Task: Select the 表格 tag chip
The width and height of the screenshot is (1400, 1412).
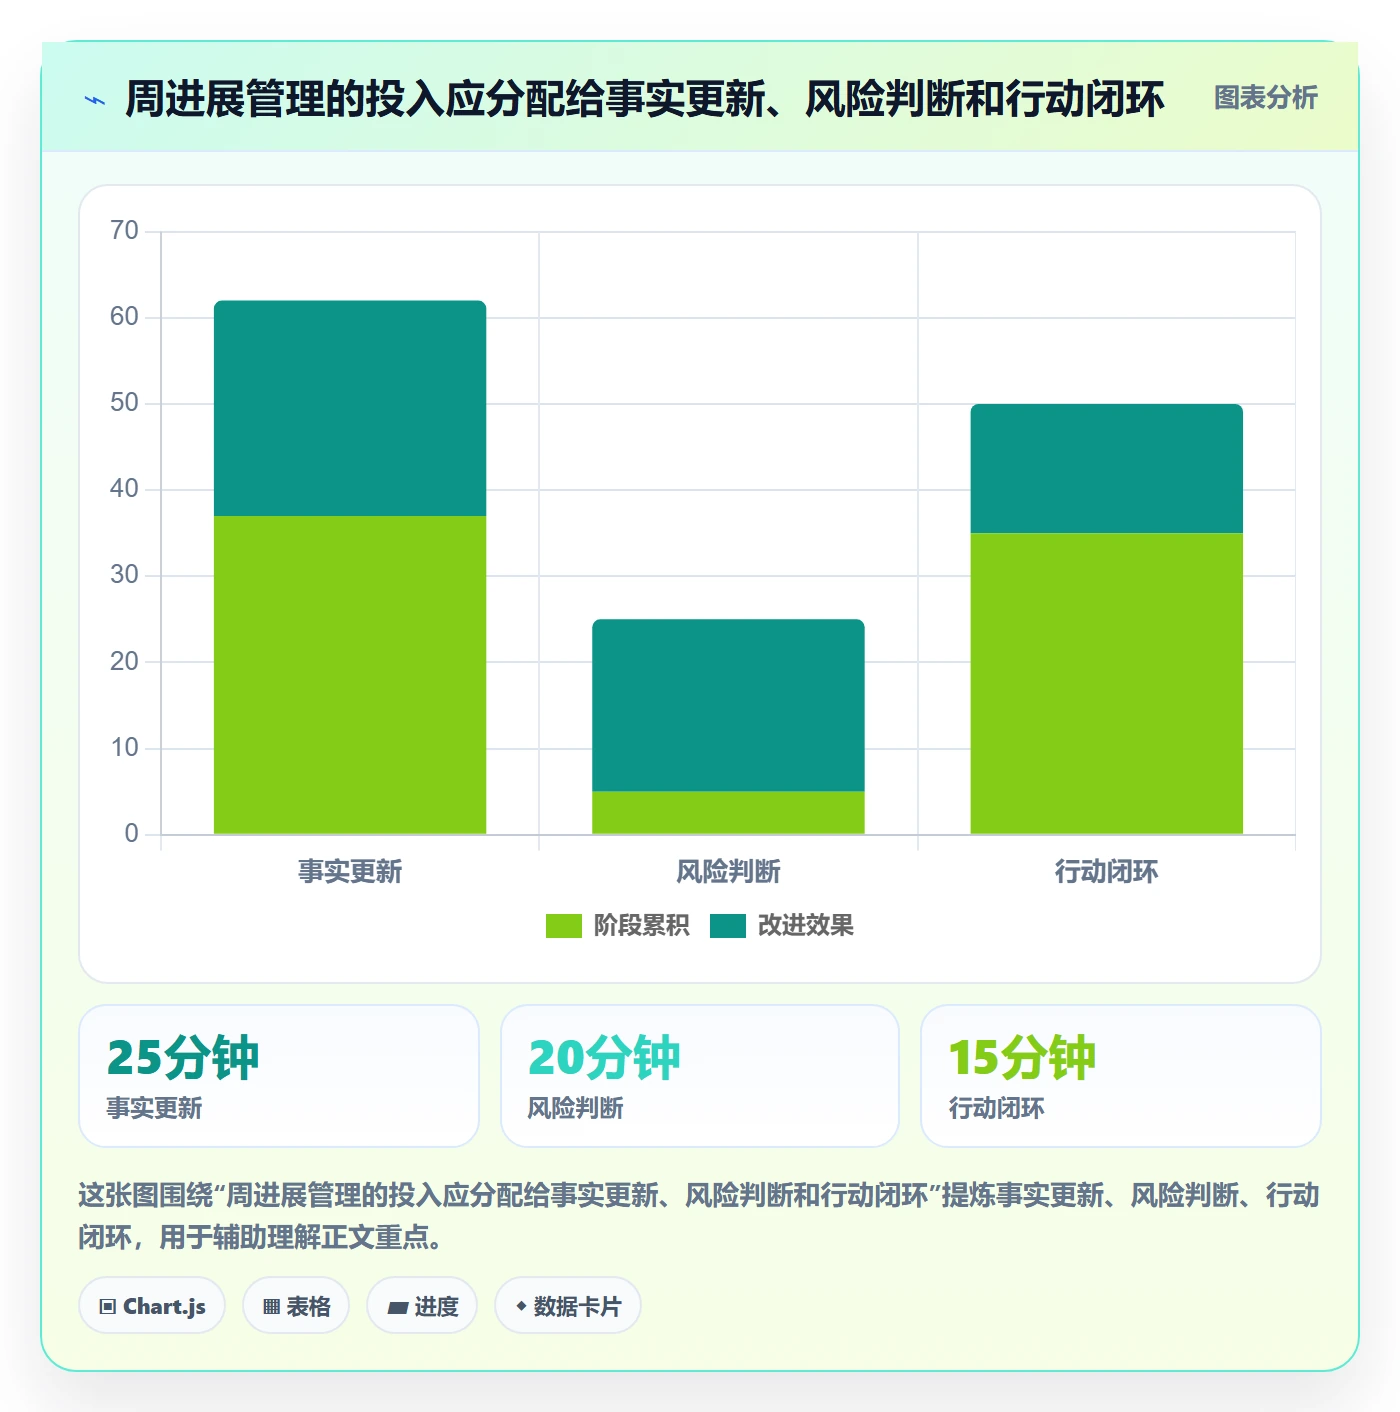Action: [296, 1306]
